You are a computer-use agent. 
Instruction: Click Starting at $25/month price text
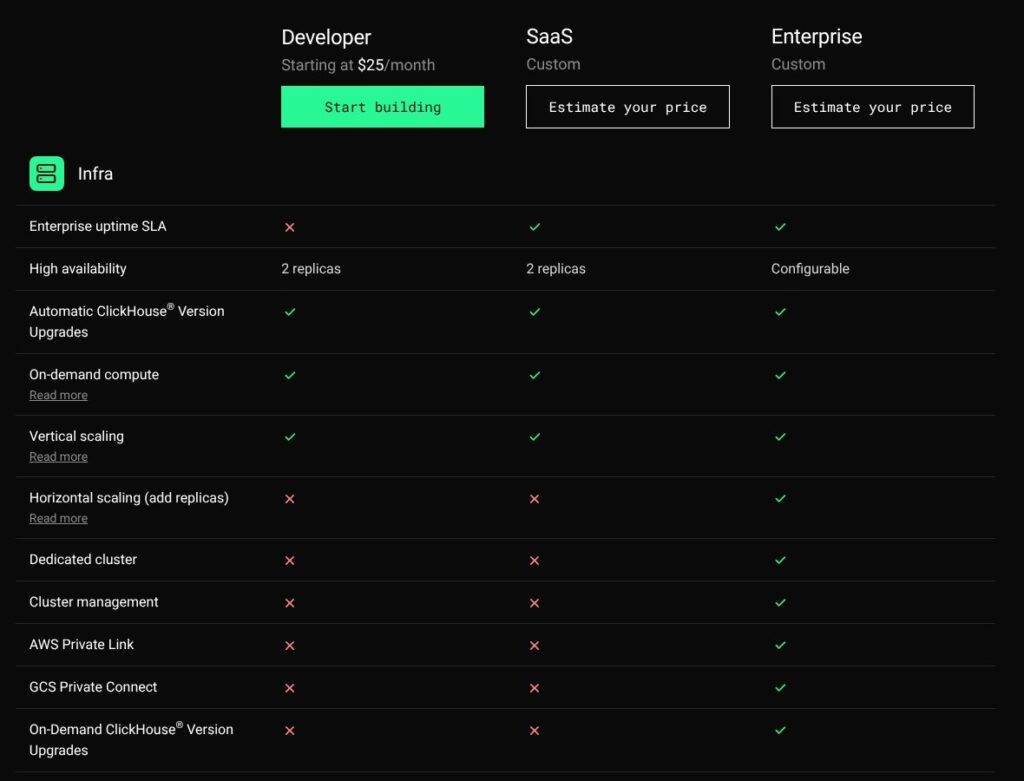click(x=358, y=65)
